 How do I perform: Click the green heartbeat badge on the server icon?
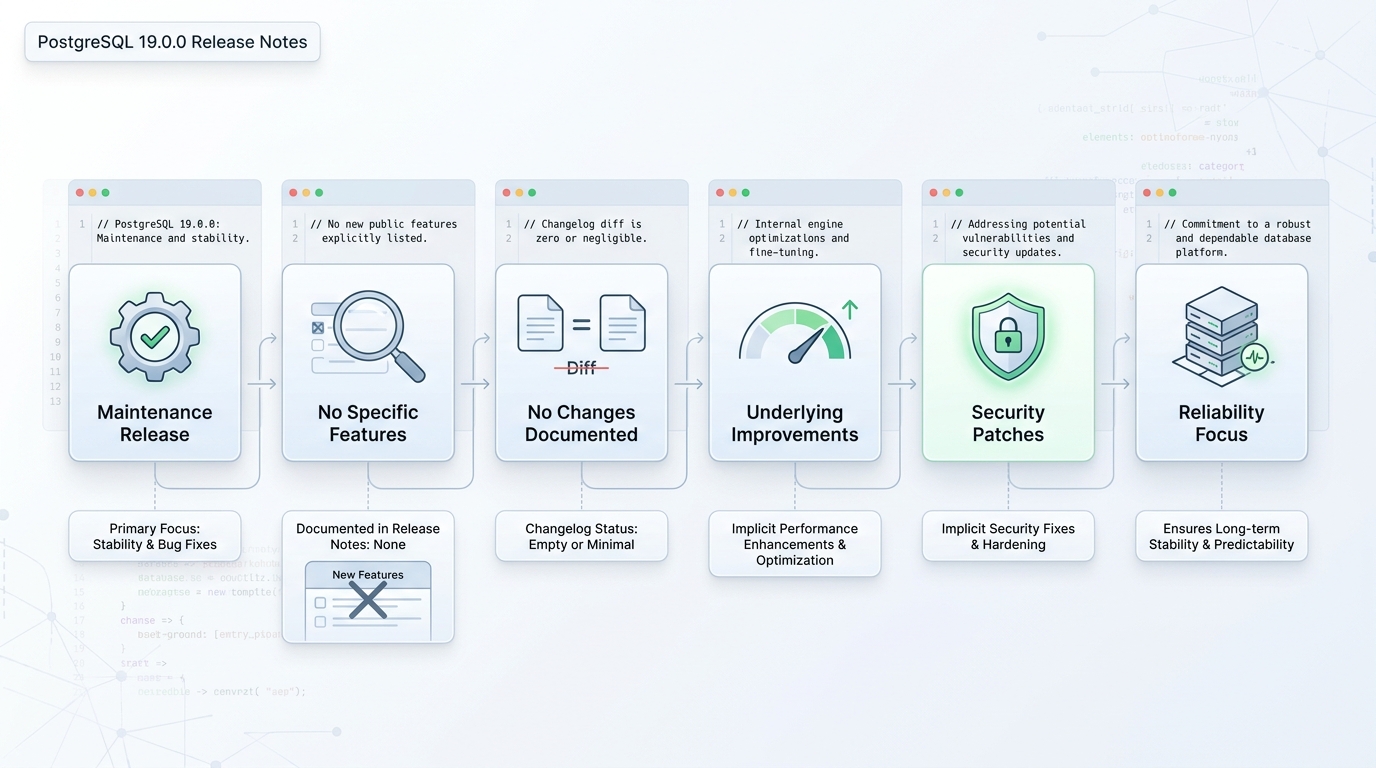coord(1255,357)
